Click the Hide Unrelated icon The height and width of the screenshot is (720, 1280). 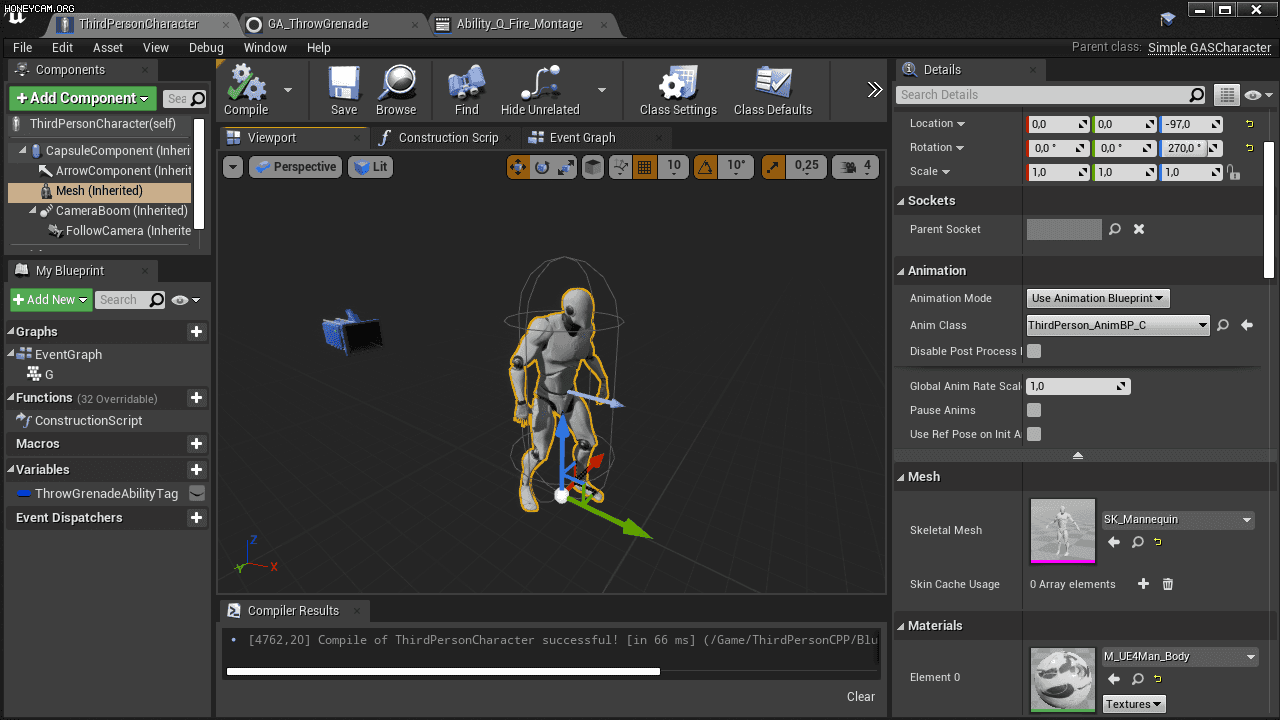point(540,89)
